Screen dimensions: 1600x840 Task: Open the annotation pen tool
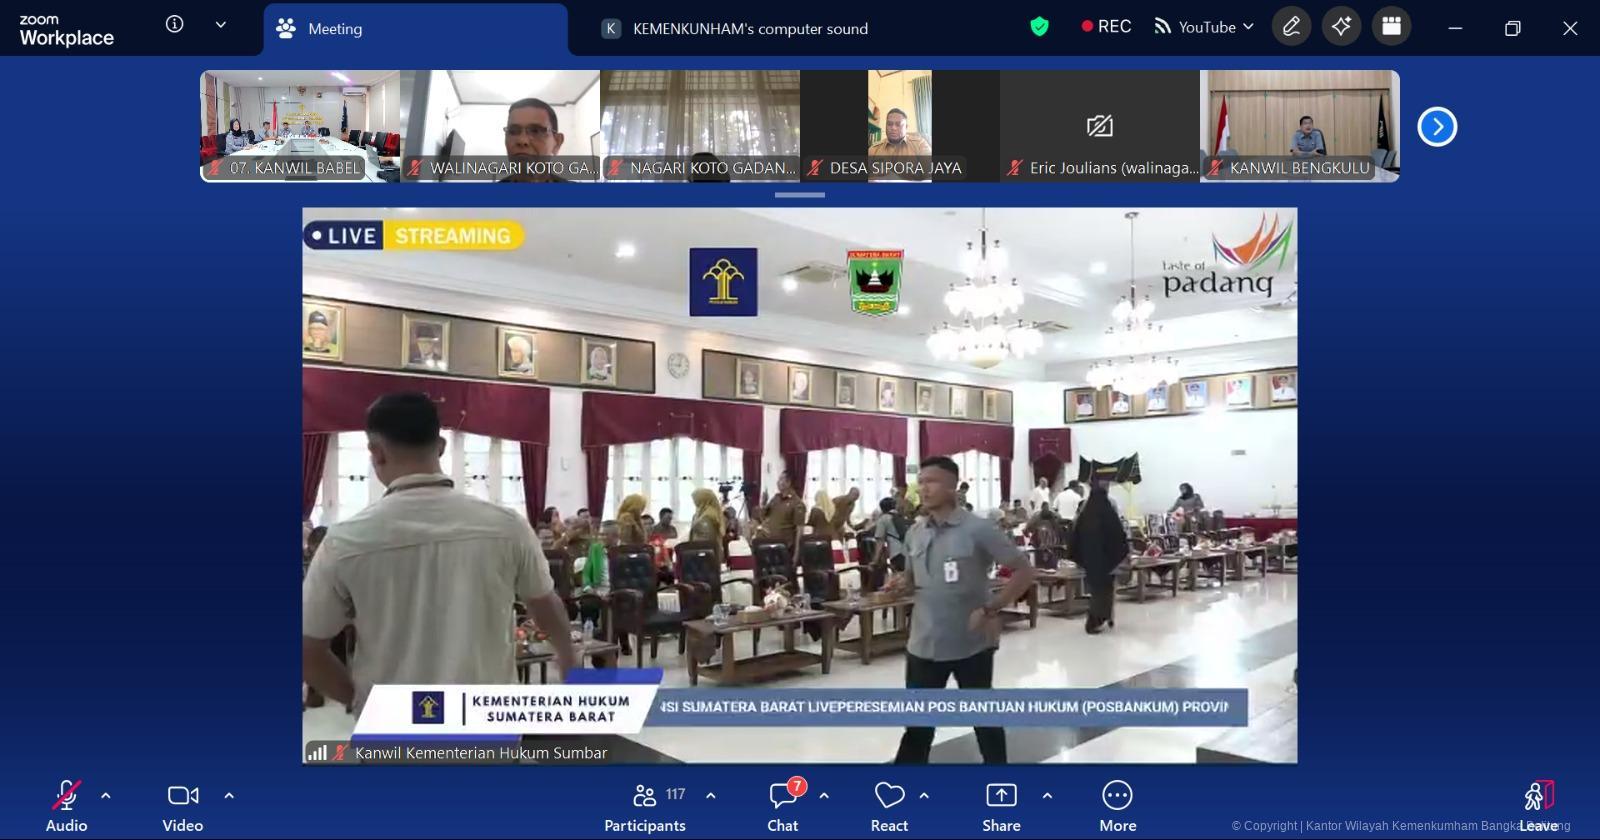(1291, 27)
